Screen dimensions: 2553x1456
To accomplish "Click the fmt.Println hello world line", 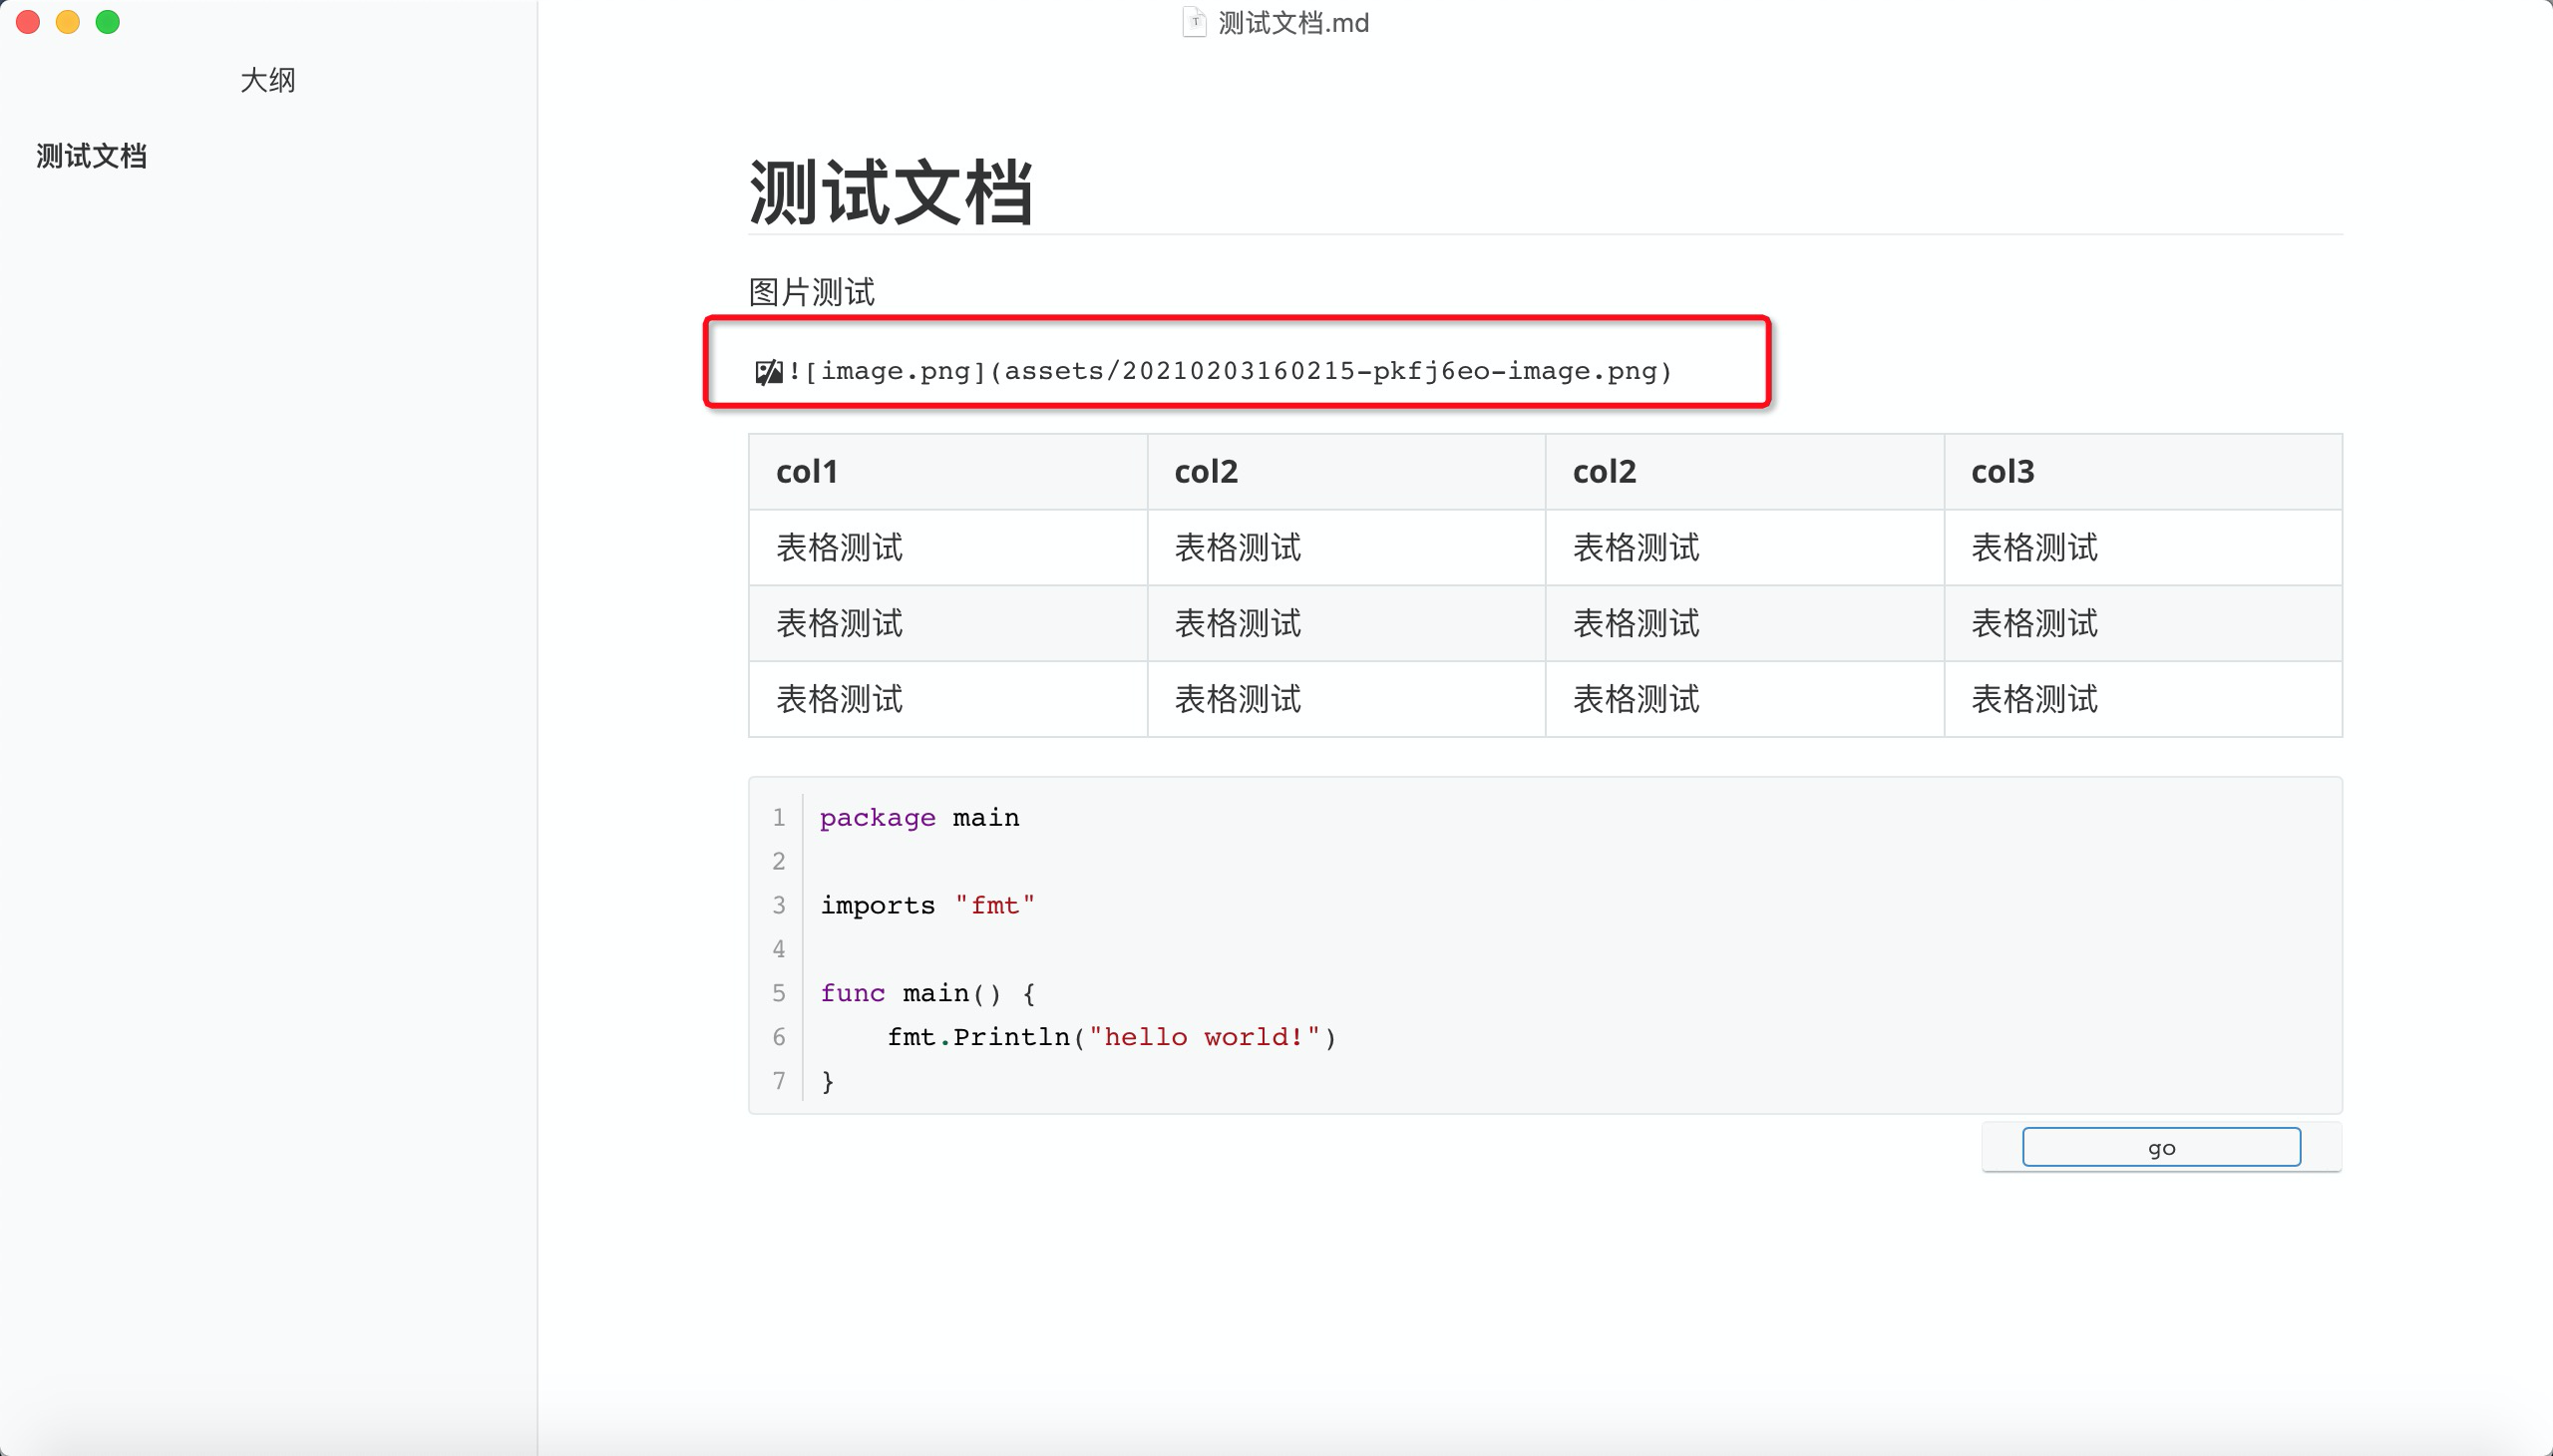I will 1112,1037.
